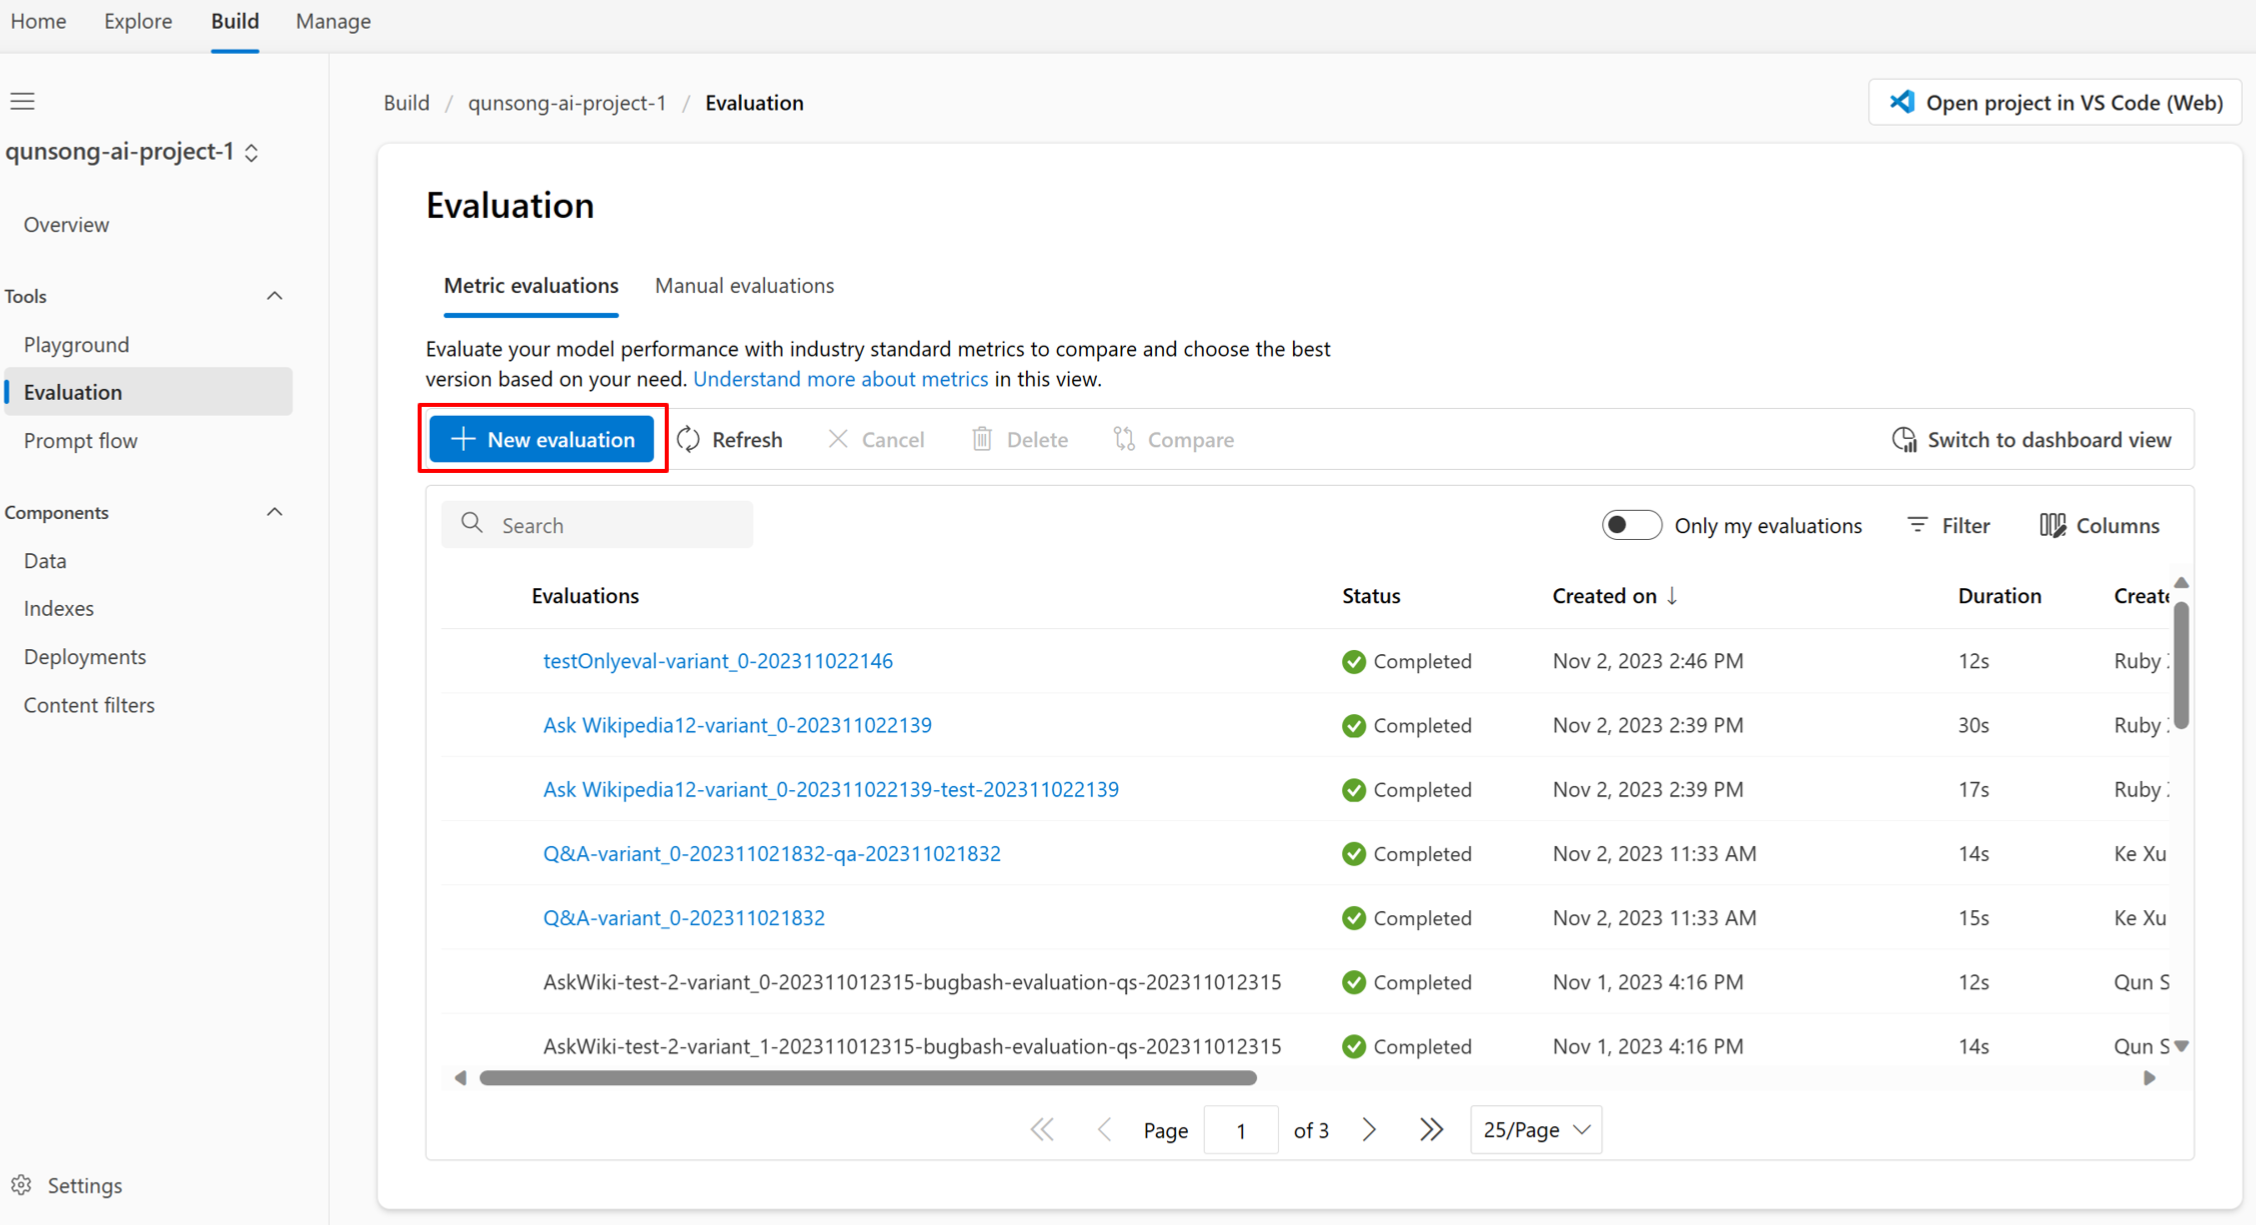Switch to dashboard view
2256x1225 pixels.
click(2032, 439)
